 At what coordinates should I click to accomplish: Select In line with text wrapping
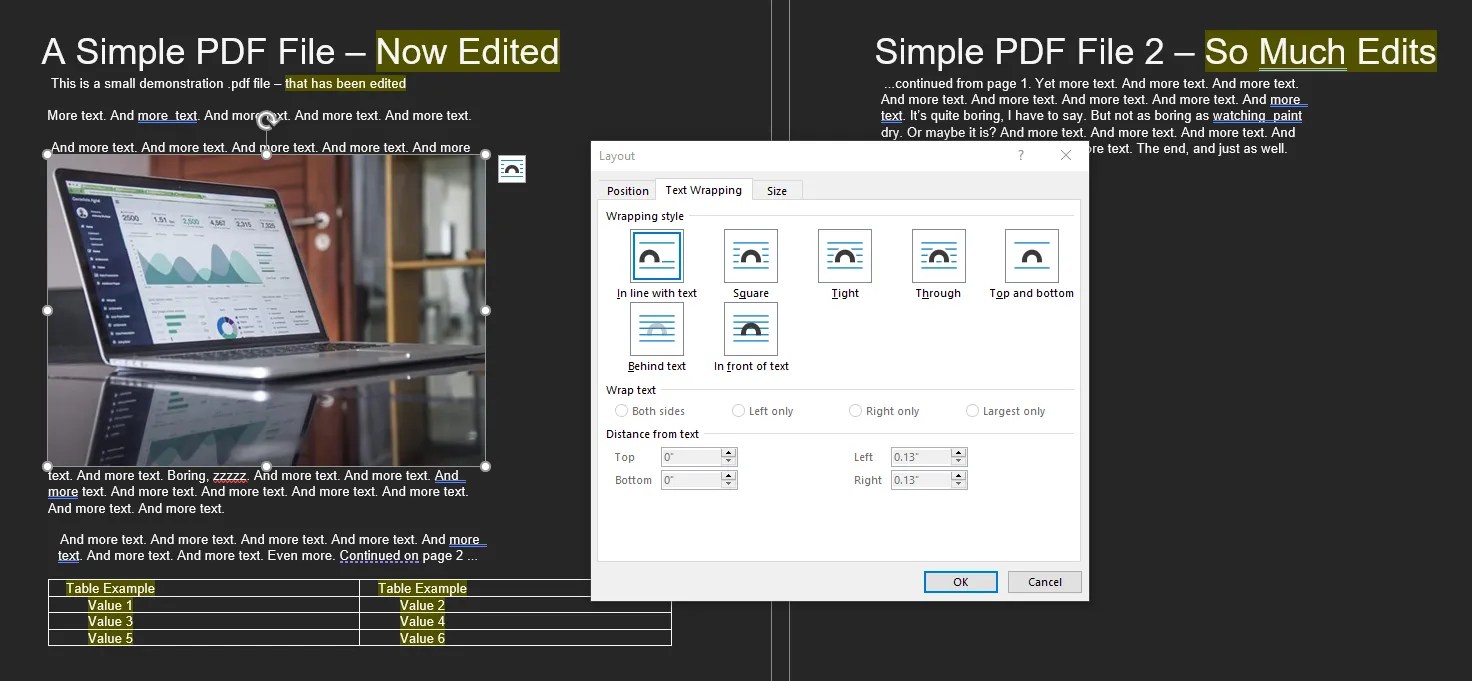click(656, 256)
